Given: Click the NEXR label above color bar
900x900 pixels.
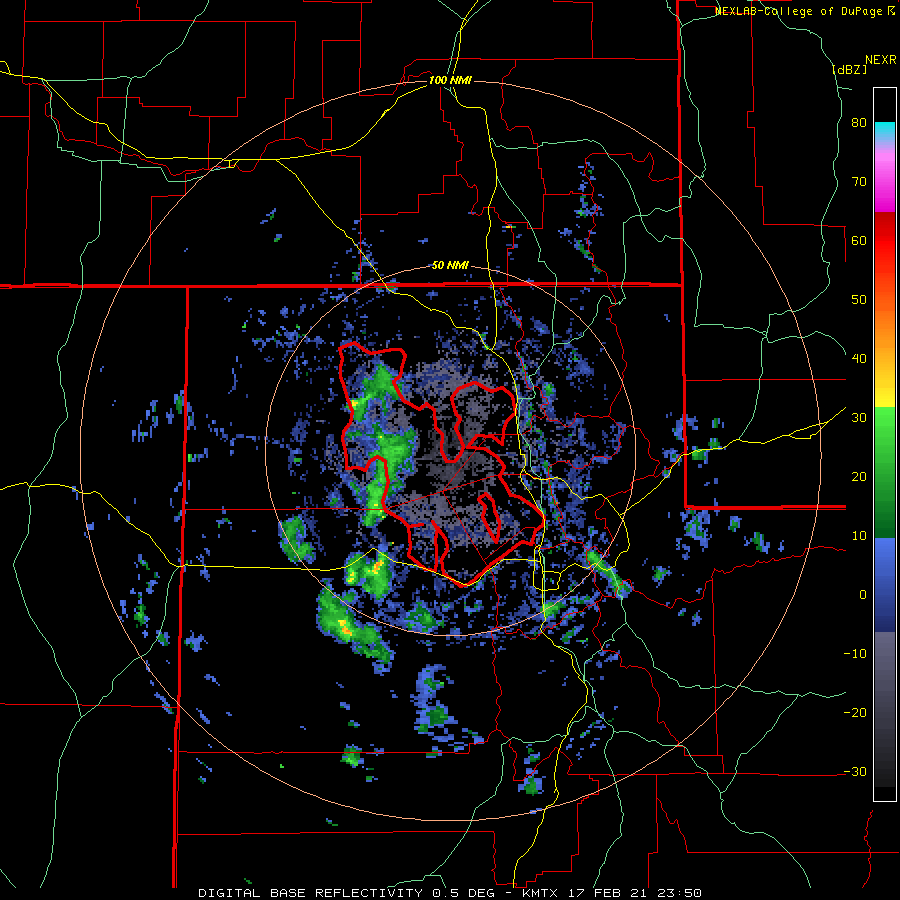Looking at the screenshot, I should (x=880, y=60).
